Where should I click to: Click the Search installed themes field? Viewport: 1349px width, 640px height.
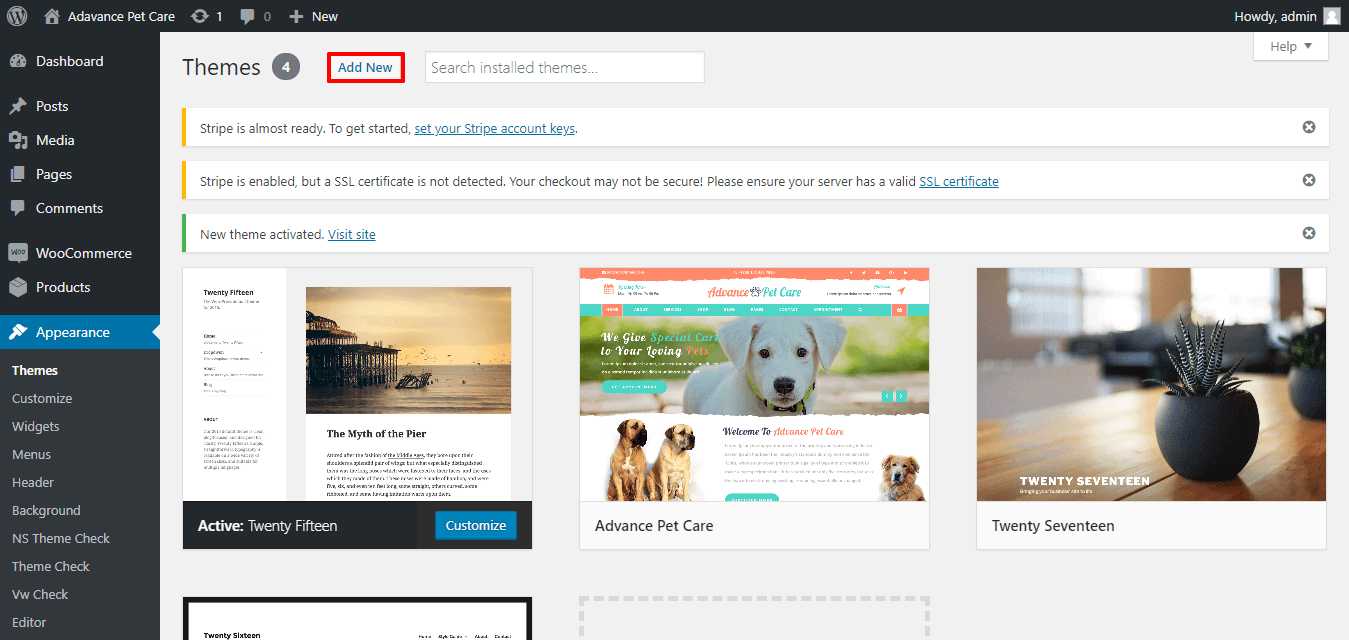click(564, 67)
